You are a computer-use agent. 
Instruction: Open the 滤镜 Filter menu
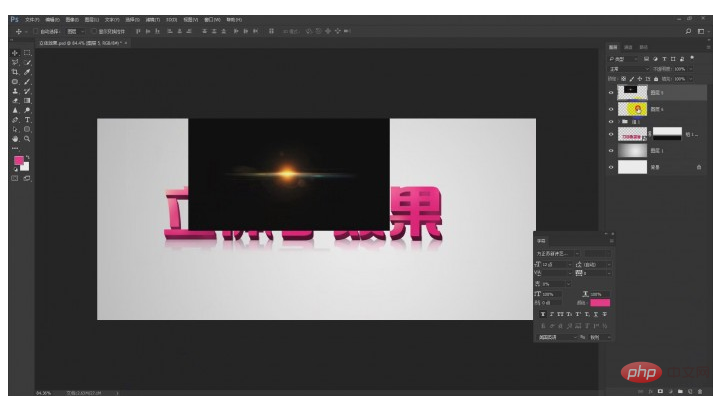152,20
